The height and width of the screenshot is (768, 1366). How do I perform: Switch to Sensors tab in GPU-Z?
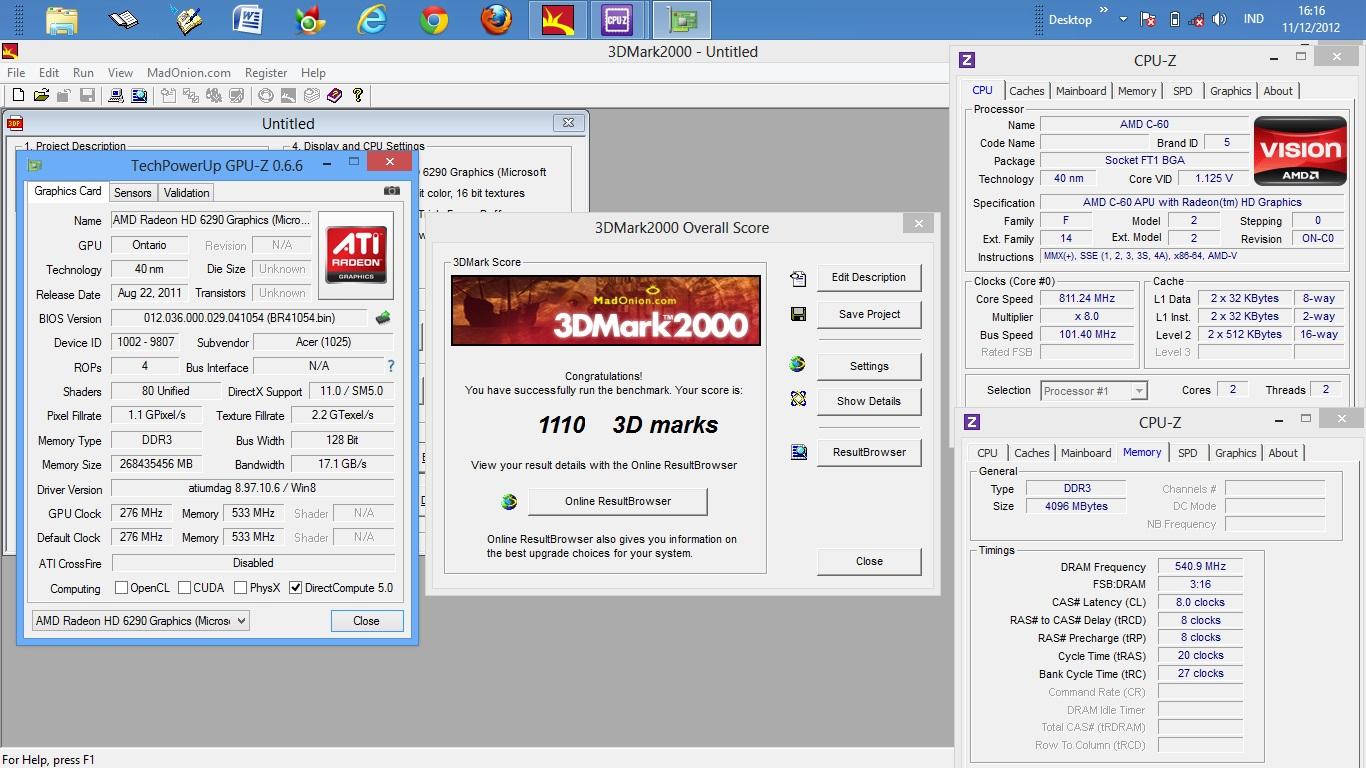click(132, 193)
